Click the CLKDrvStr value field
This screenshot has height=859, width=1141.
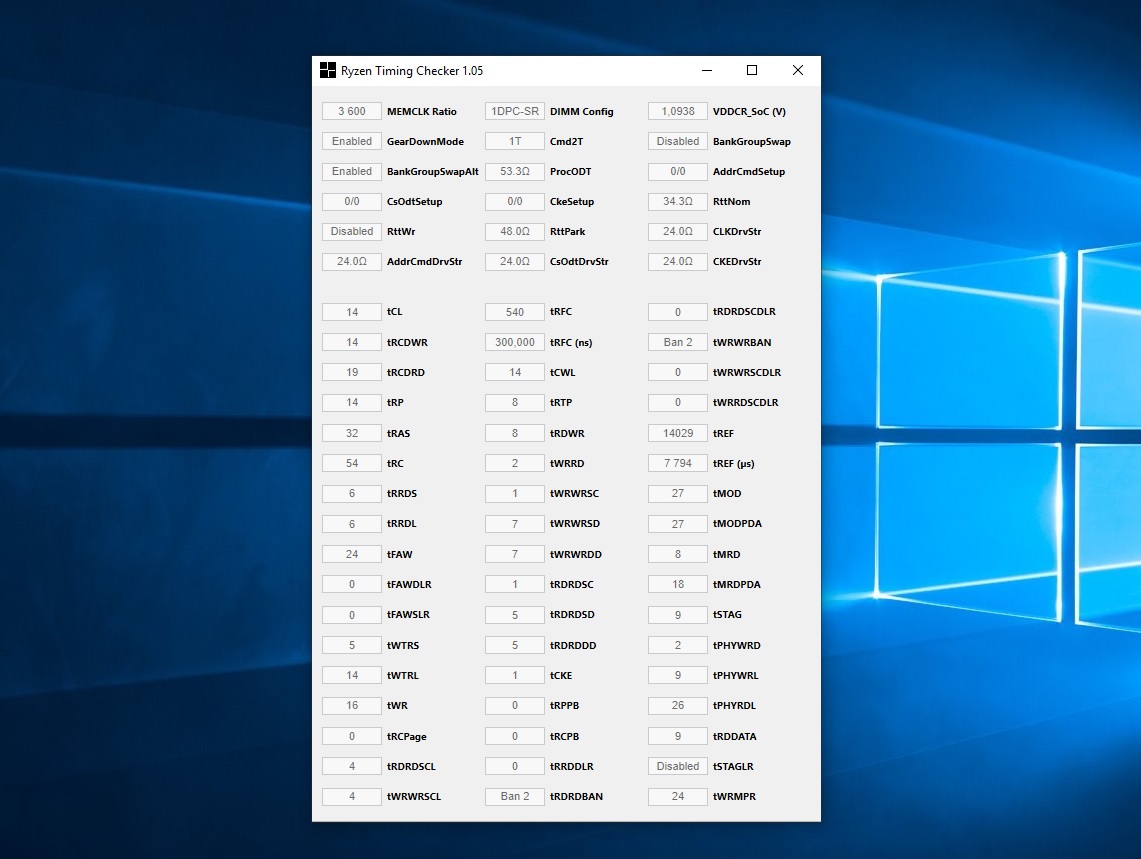point(678,231)
